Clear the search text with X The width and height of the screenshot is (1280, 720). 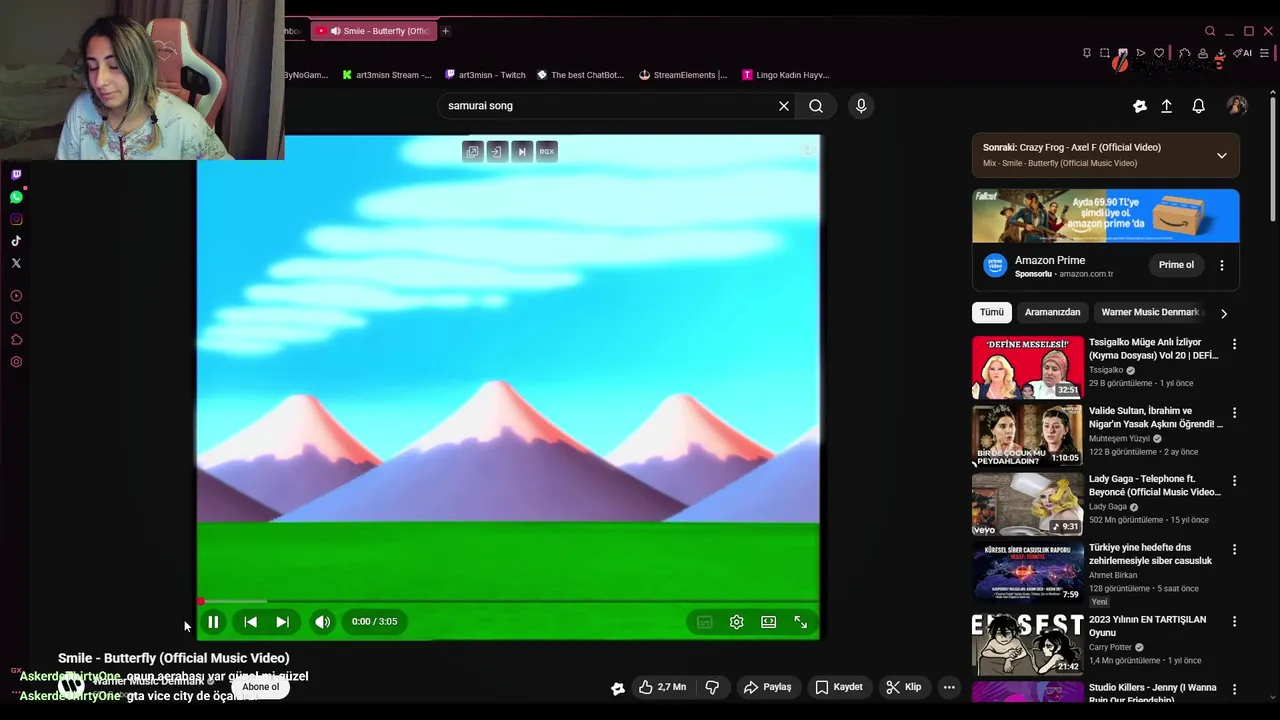(x=784, y=106)
